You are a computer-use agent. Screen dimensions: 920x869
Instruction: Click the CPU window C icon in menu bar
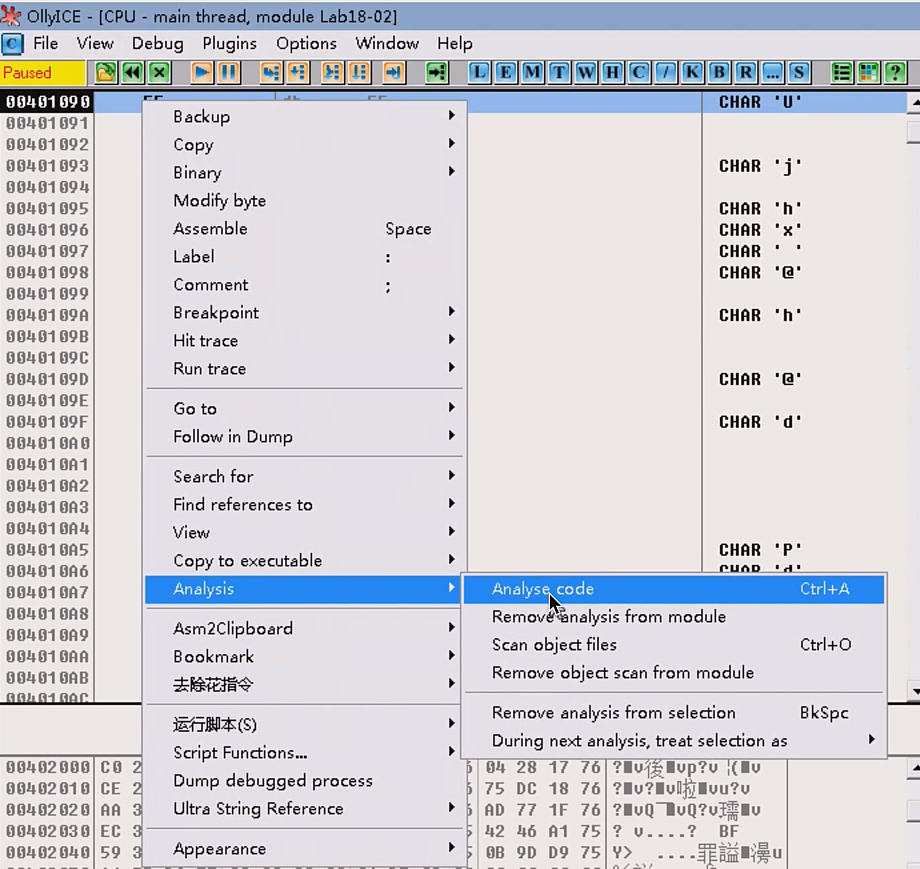(12, 43)
